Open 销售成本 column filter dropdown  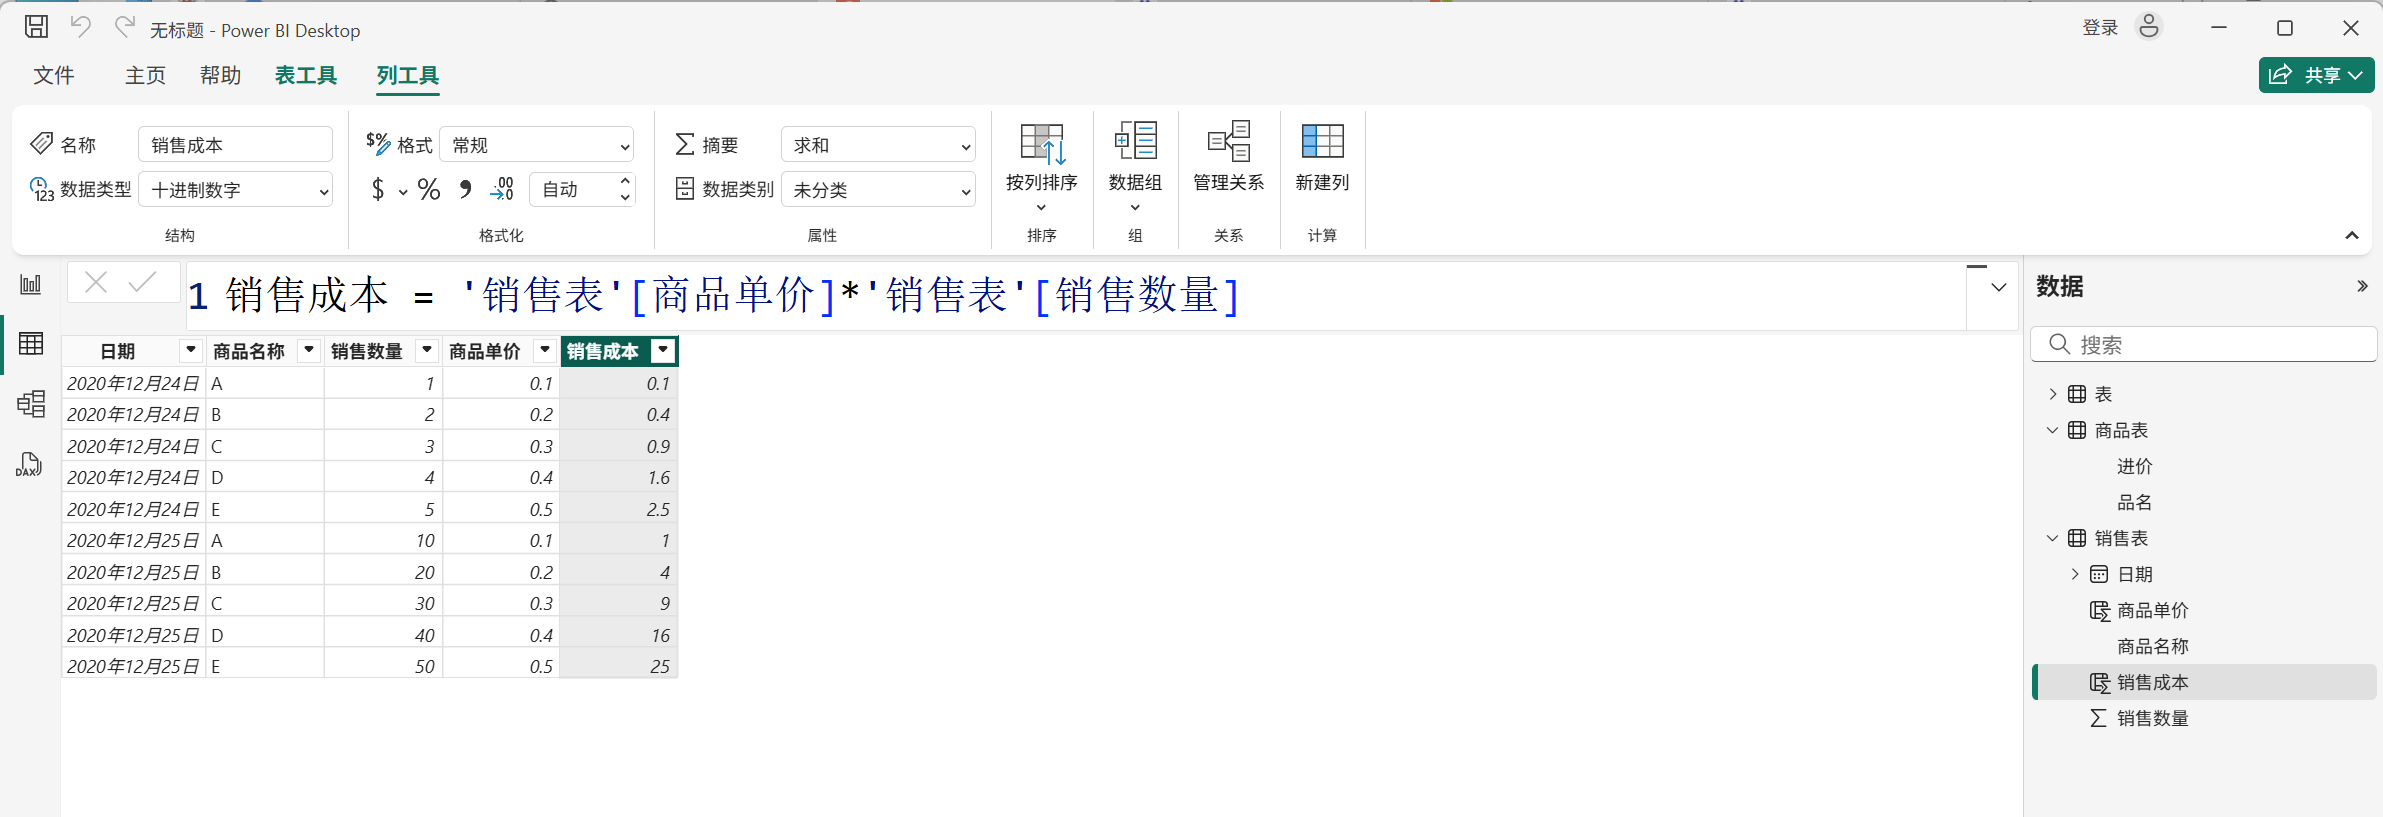pyautogui.click(x=663, y=350)
